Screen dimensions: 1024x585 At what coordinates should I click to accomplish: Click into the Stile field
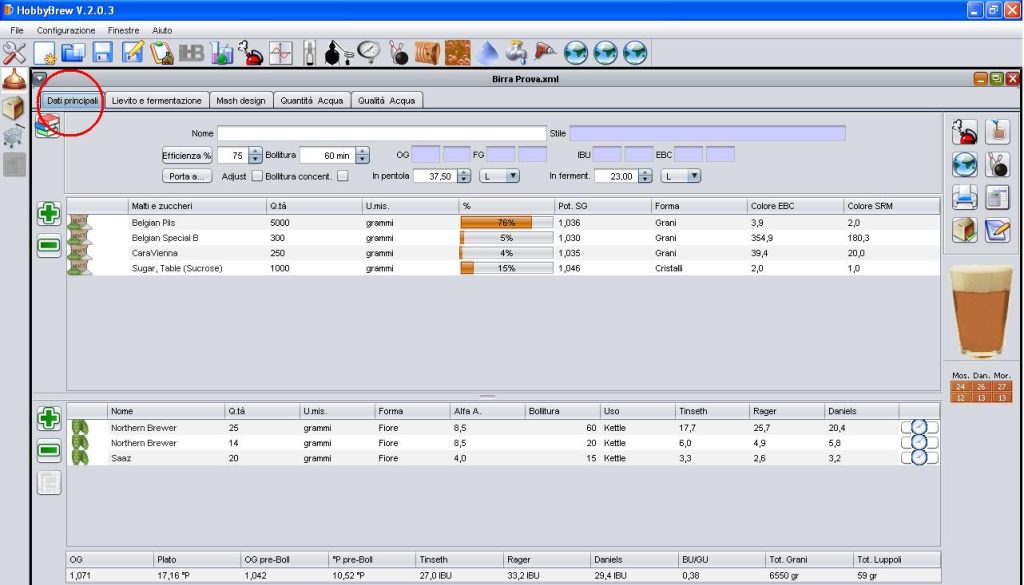point(707,133)
